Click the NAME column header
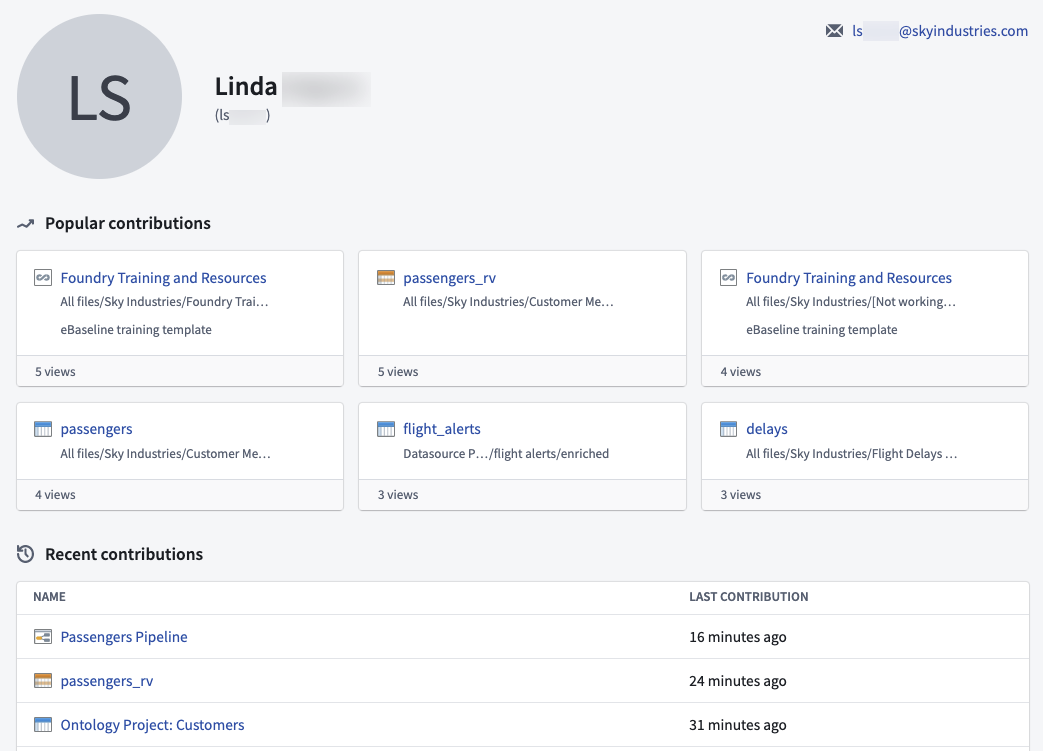Screen dimensions: 1043x751 pyautogui.click(x=49, y=597)
